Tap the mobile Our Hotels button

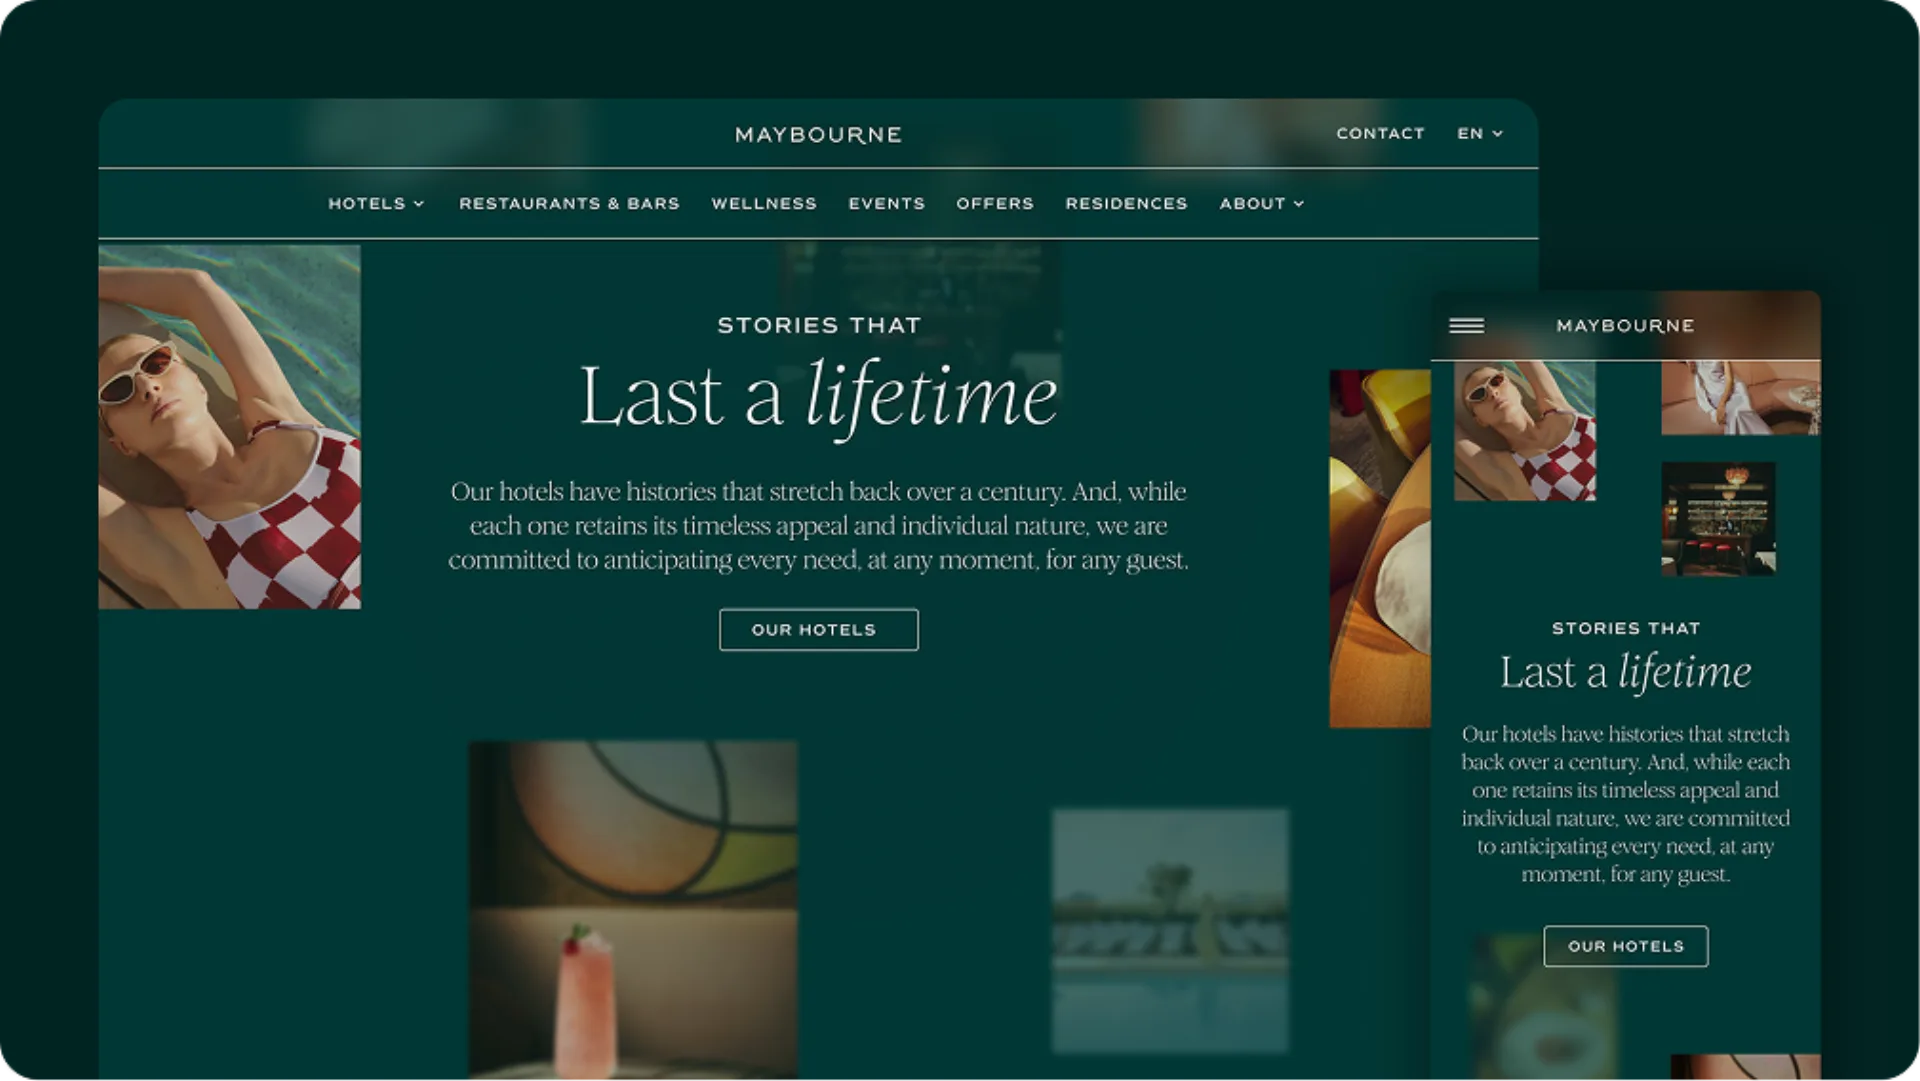[1625, 946]
